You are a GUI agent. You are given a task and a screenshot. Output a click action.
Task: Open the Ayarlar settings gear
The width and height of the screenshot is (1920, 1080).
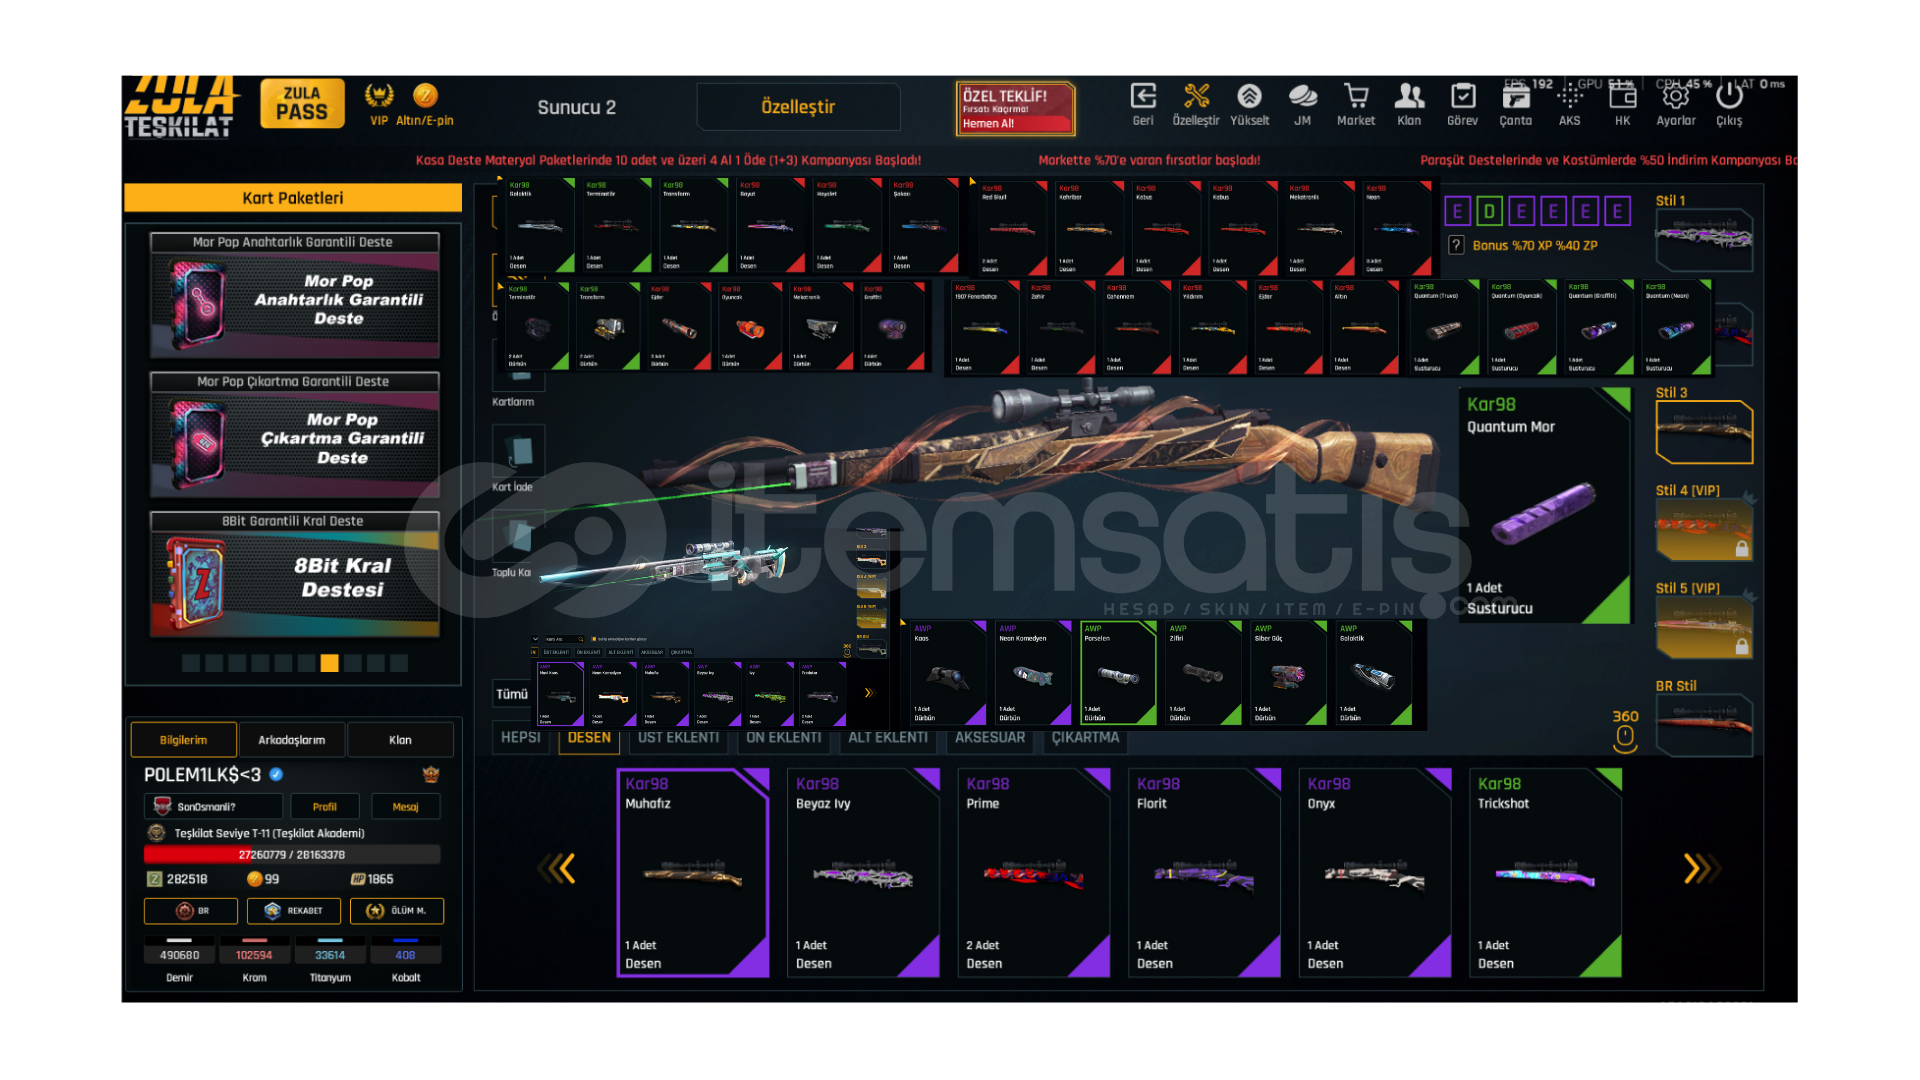[1676, 97]
